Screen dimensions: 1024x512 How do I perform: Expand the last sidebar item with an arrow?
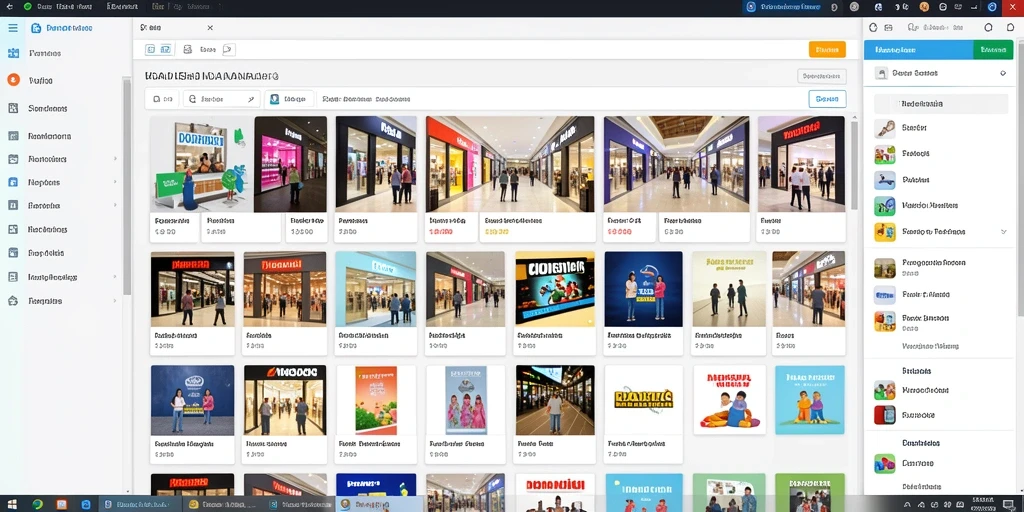click(115, 301)
